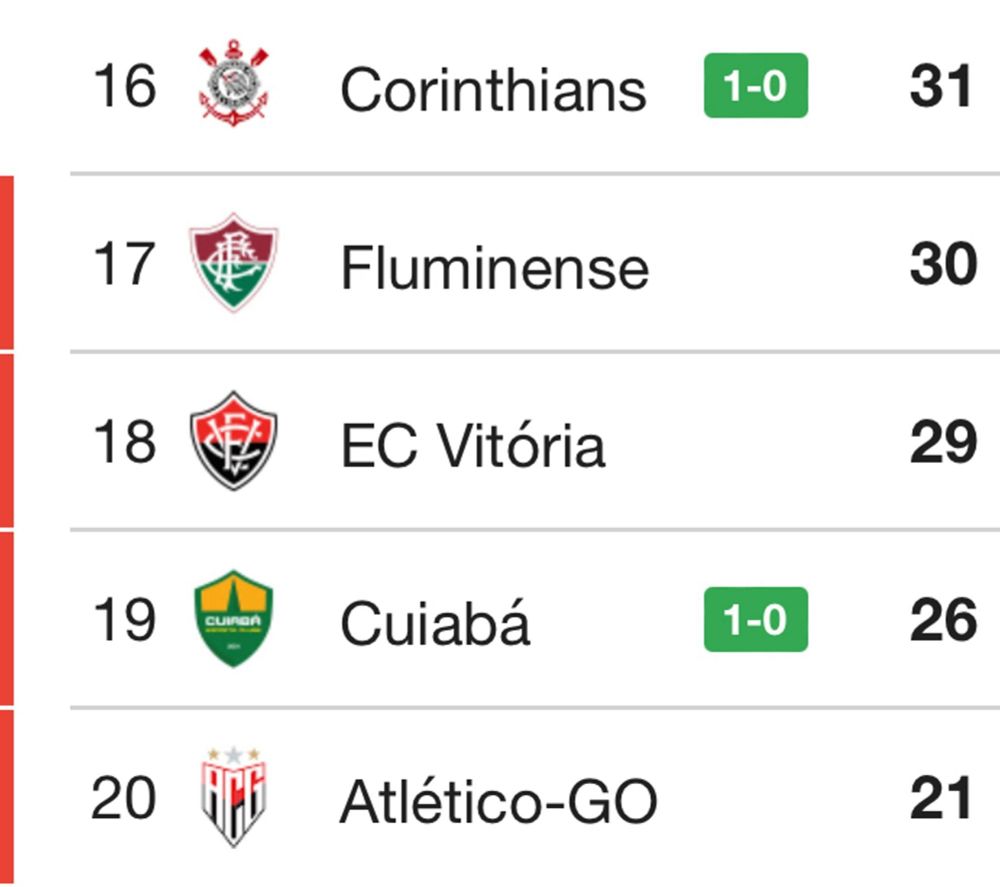Open the Corinthians club crest
This screenshot has width=1000, height=887.
pos(233,83)
